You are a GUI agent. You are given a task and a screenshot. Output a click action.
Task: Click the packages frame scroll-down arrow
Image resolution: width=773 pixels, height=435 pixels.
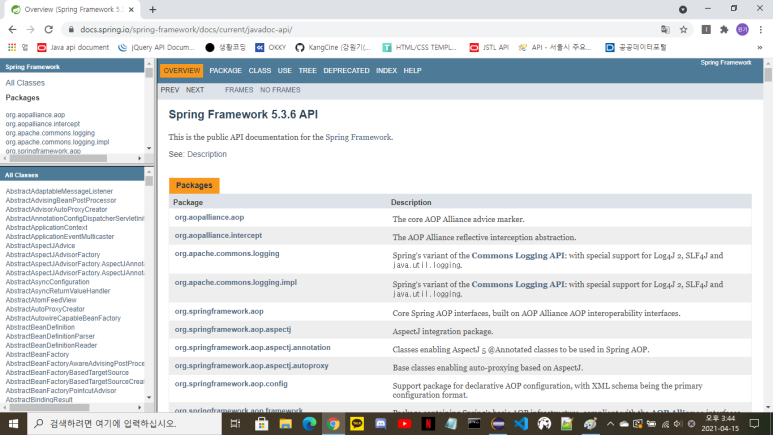tap(149, 148)
